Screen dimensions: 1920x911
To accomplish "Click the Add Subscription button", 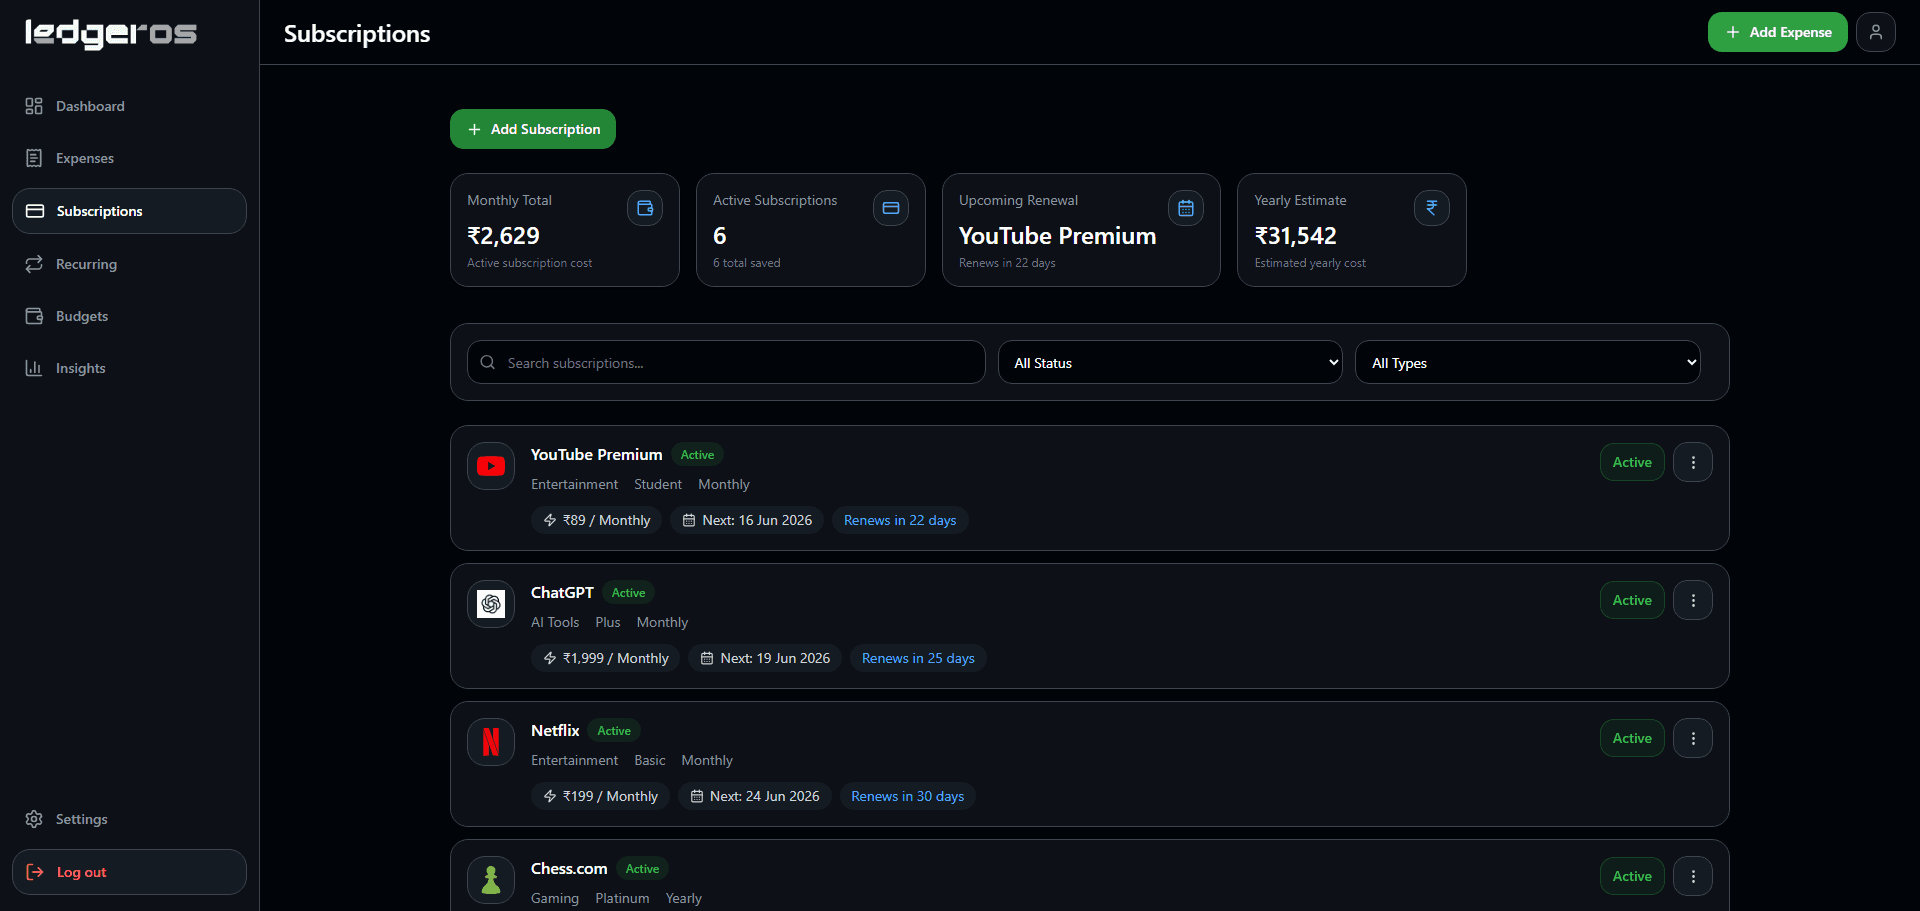I will click(x=533, y=129).
